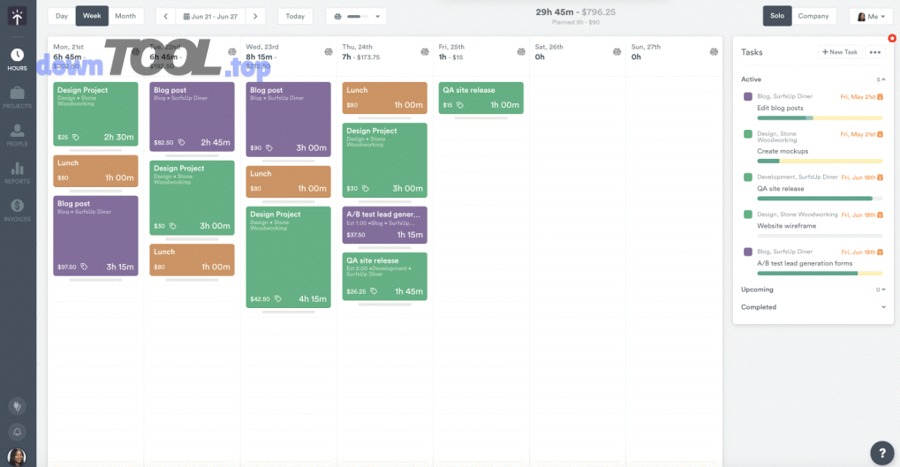Click the New Task button
The image size is (900, 467).
coord(839,52)
